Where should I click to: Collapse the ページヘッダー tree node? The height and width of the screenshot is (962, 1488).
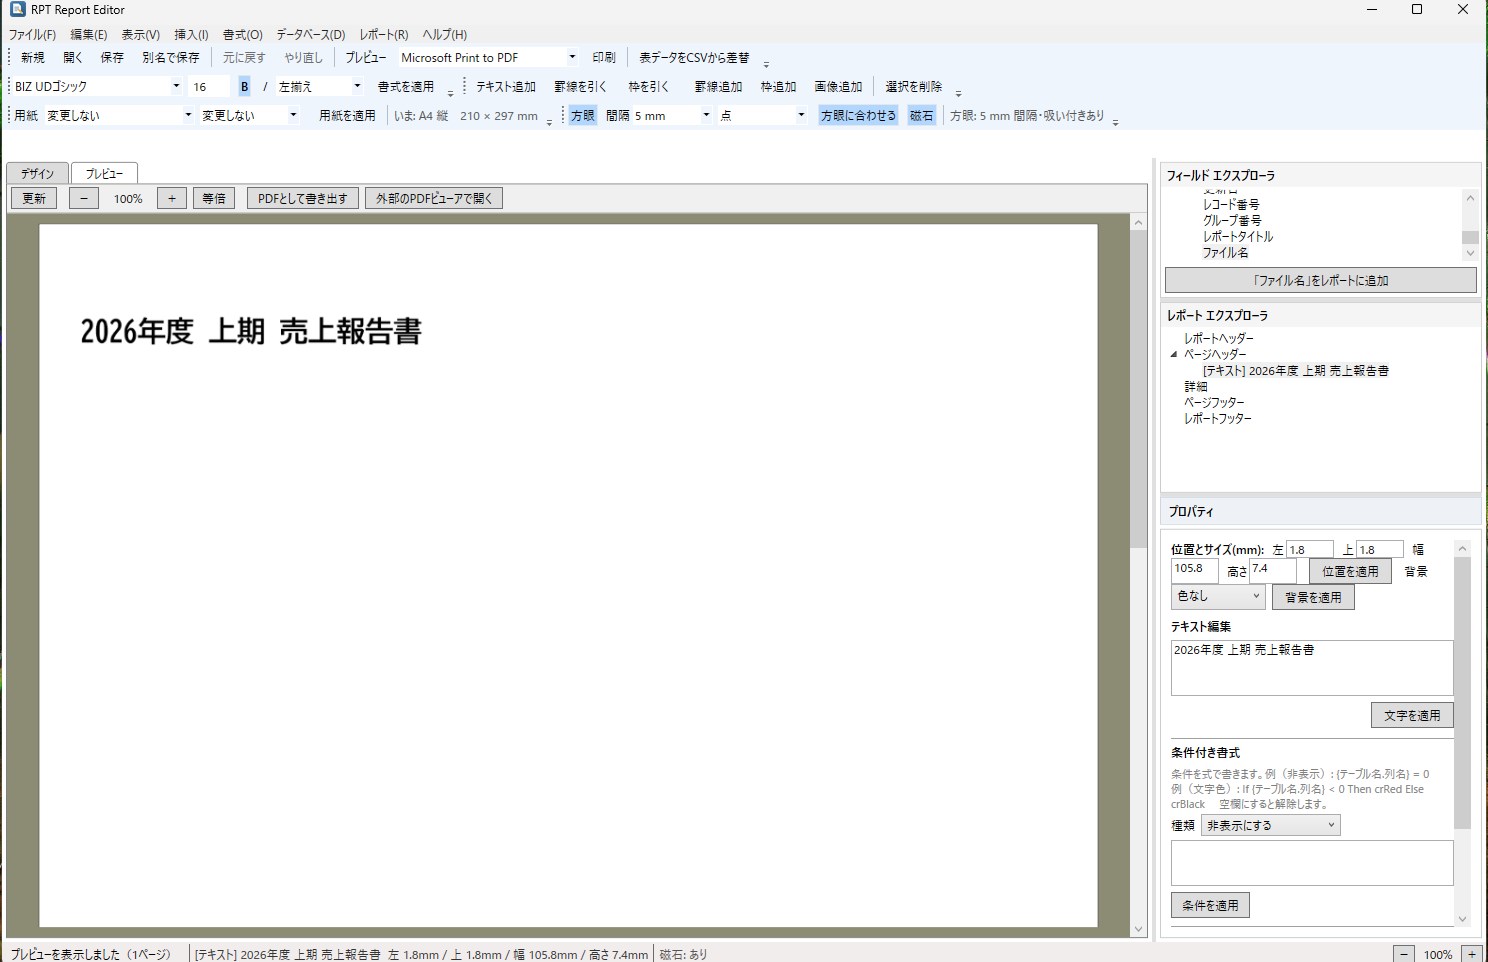tap(1174, 354)
